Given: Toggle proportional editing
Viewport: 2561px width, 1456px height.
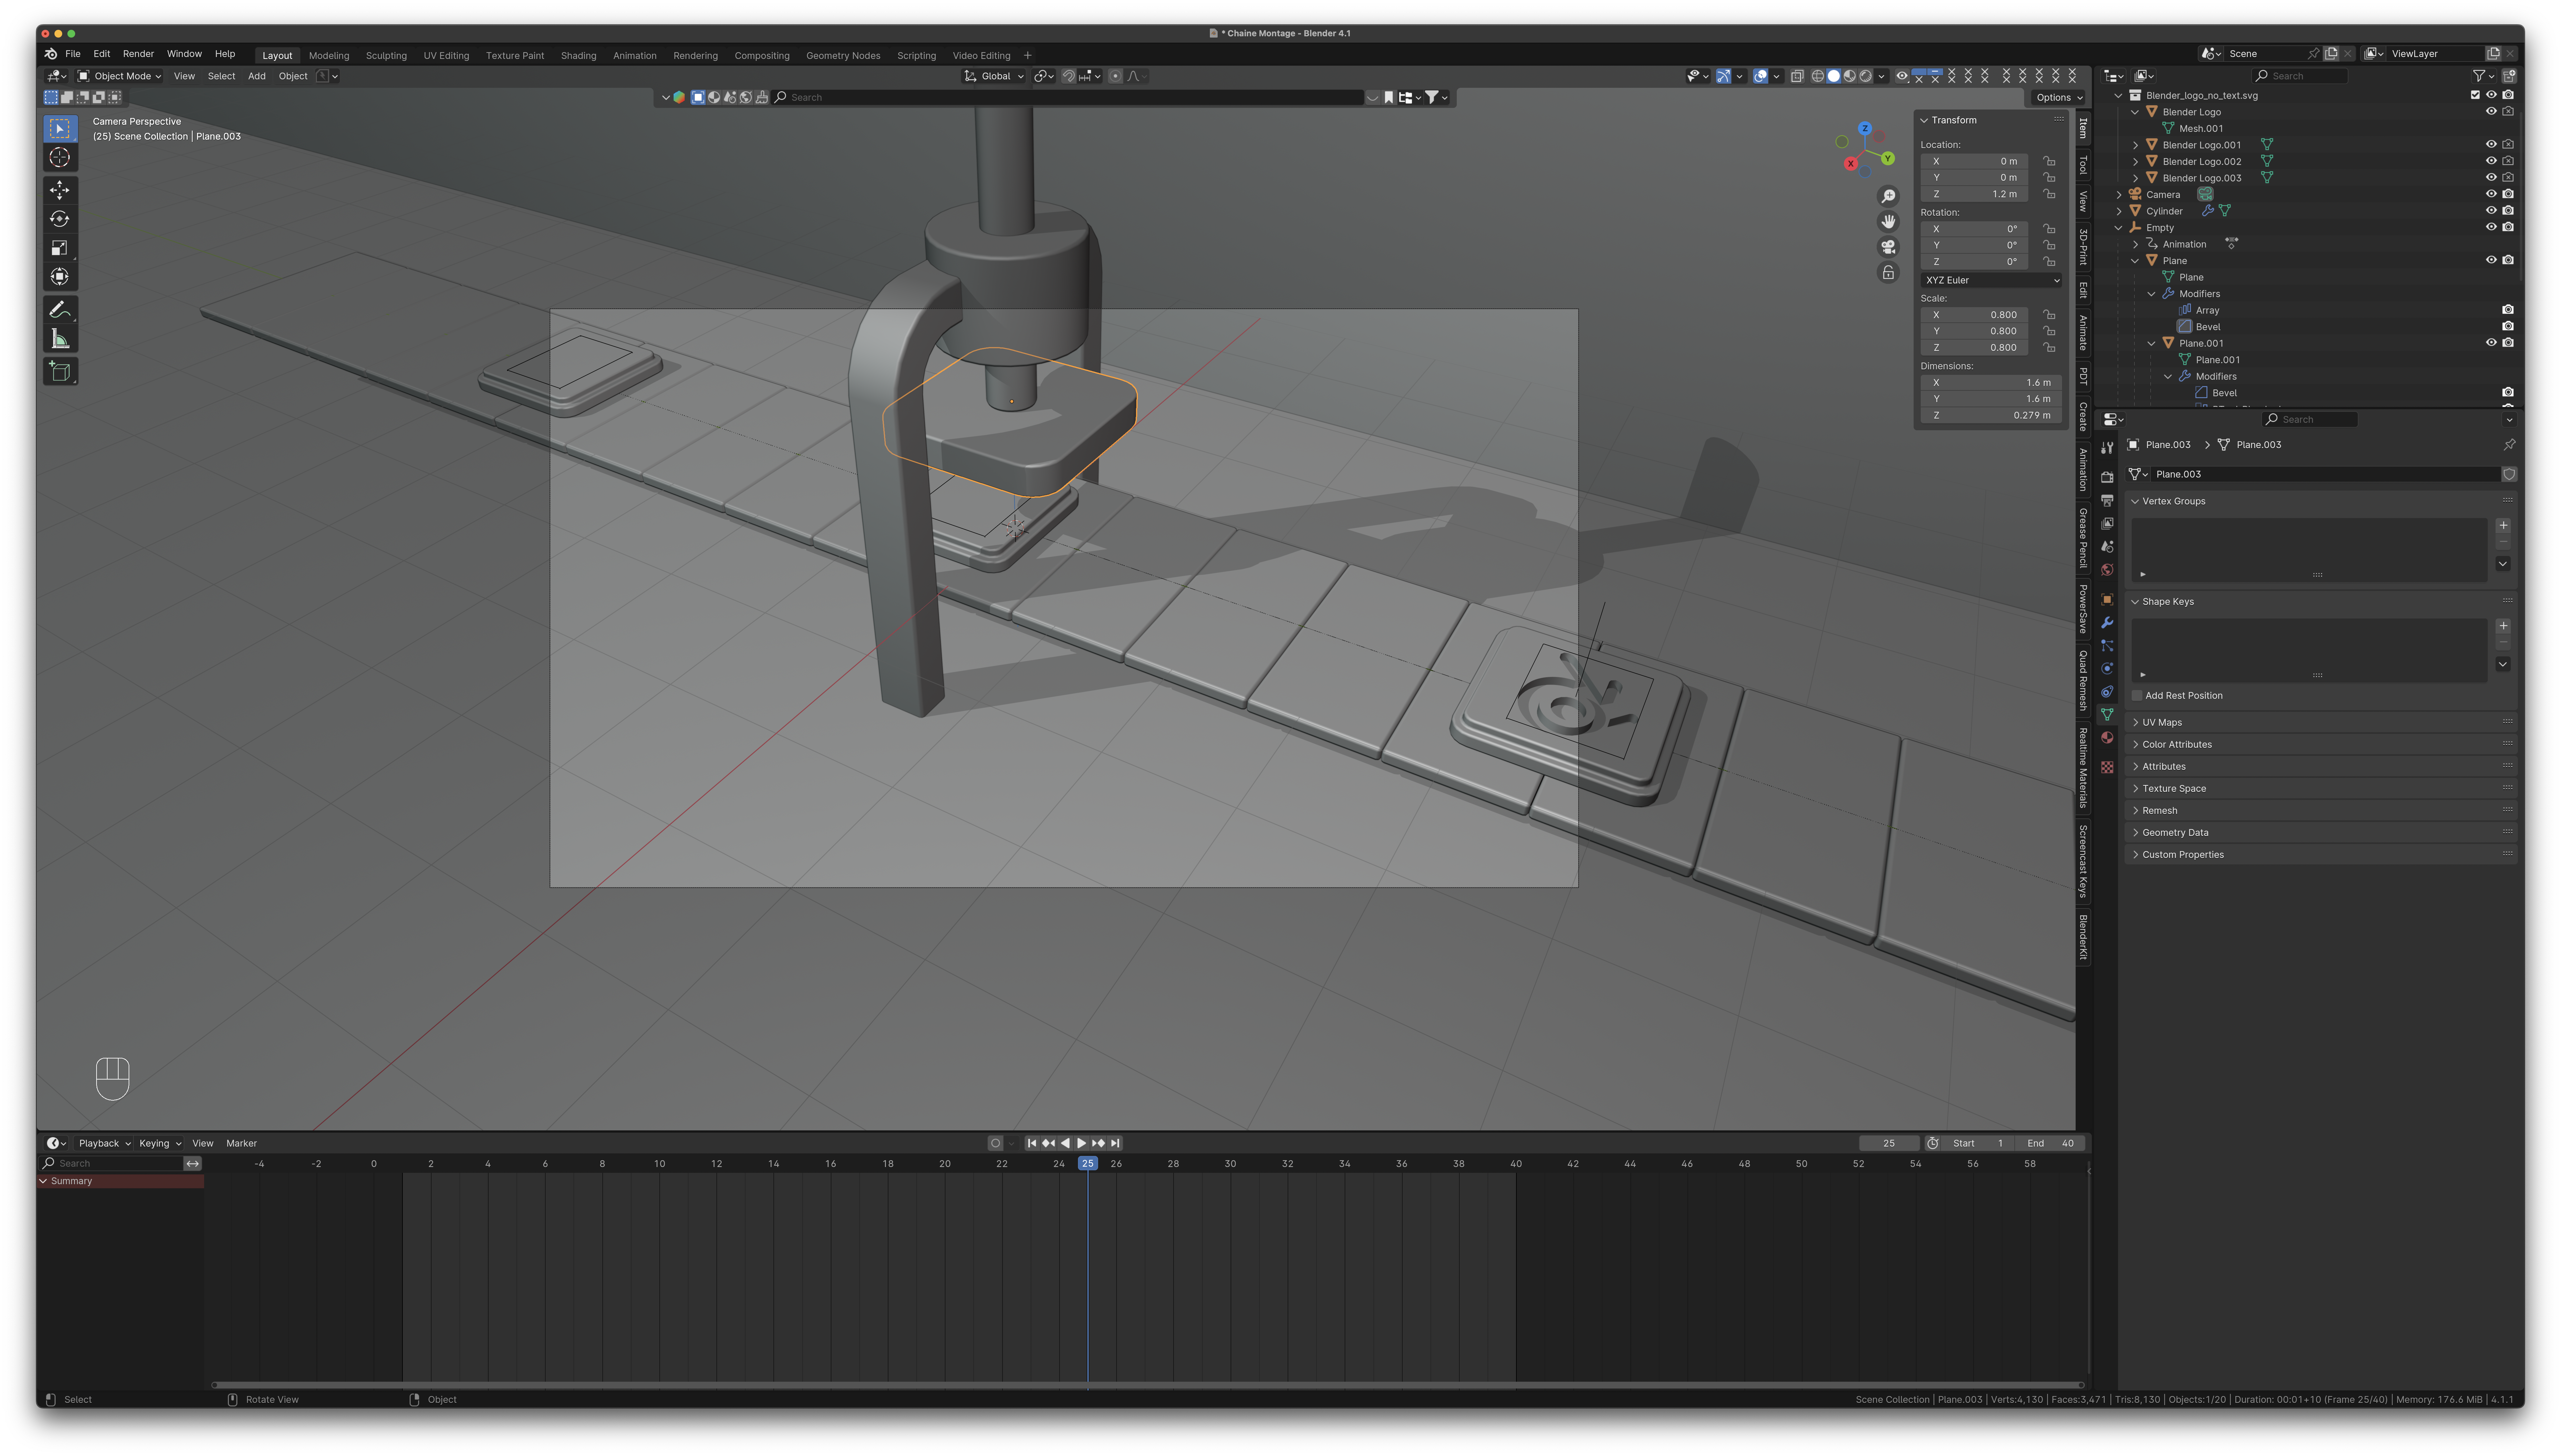Looking at the screenshot, I should [1116, 76].
